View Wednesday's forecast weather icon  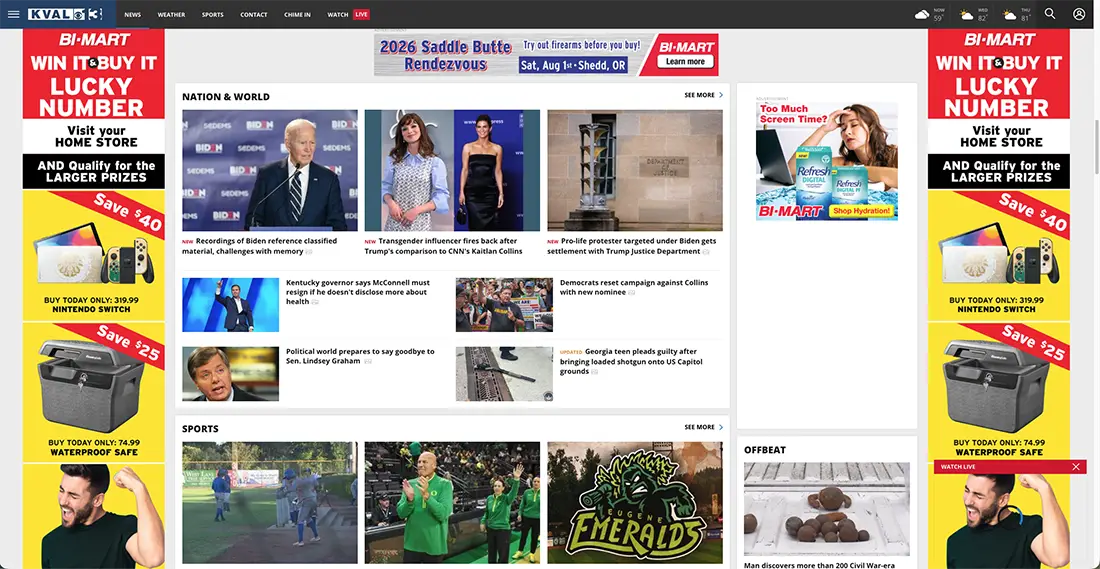(967, 15)
